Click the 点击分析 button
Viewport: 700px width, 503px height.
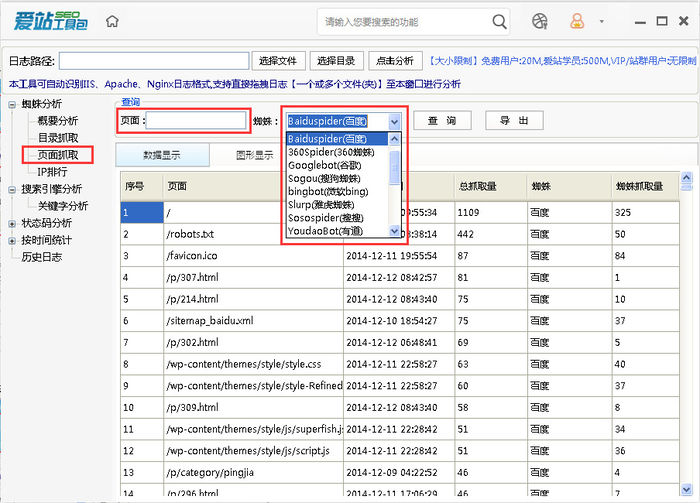395,61
